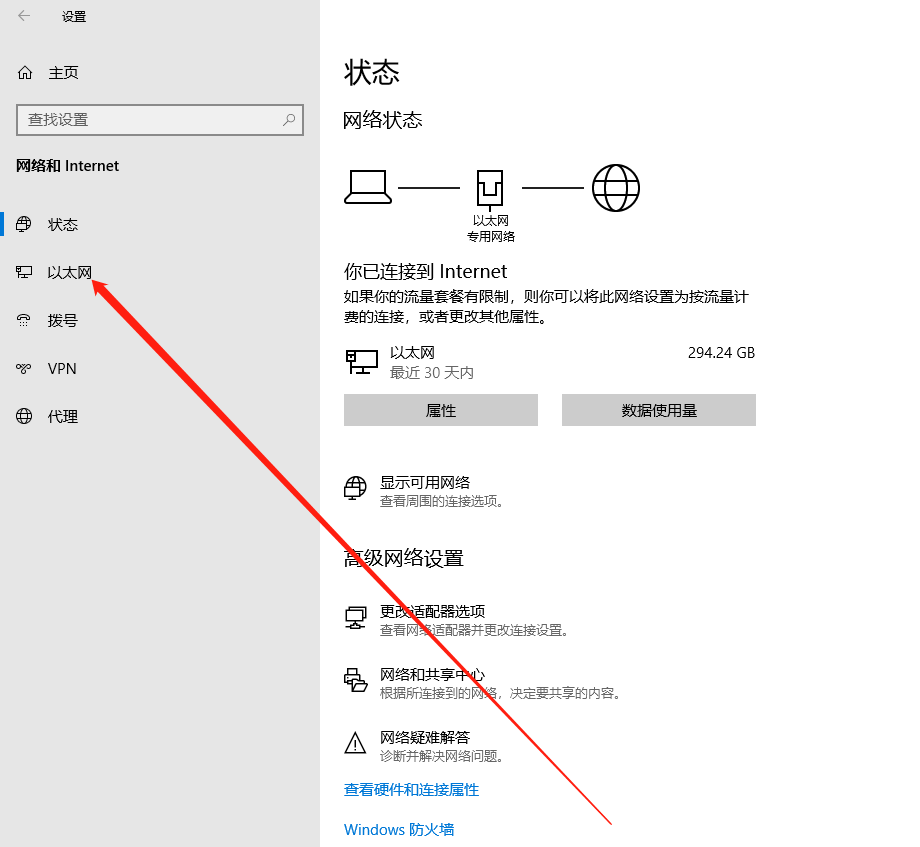Open 更改适配器选项

(x=432, y=611)
